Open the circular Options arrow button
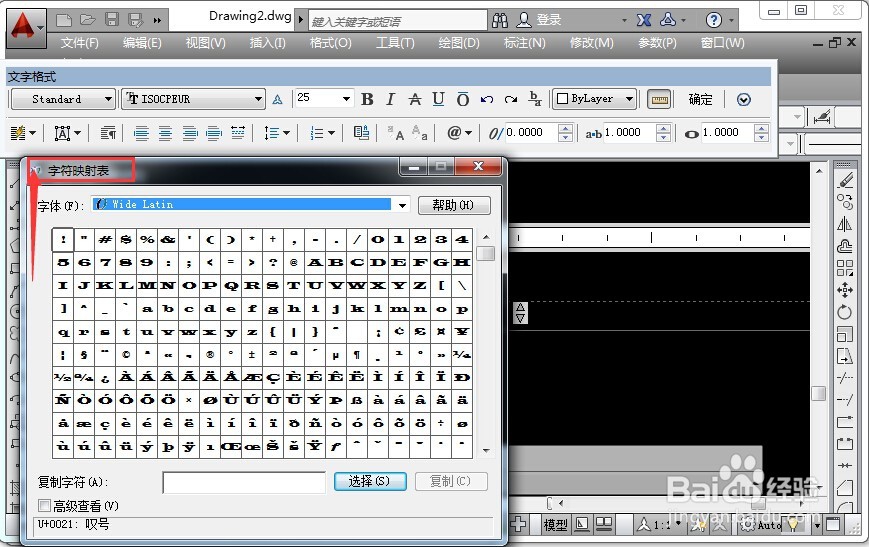The image size is (869, 547). coord(744,100)
